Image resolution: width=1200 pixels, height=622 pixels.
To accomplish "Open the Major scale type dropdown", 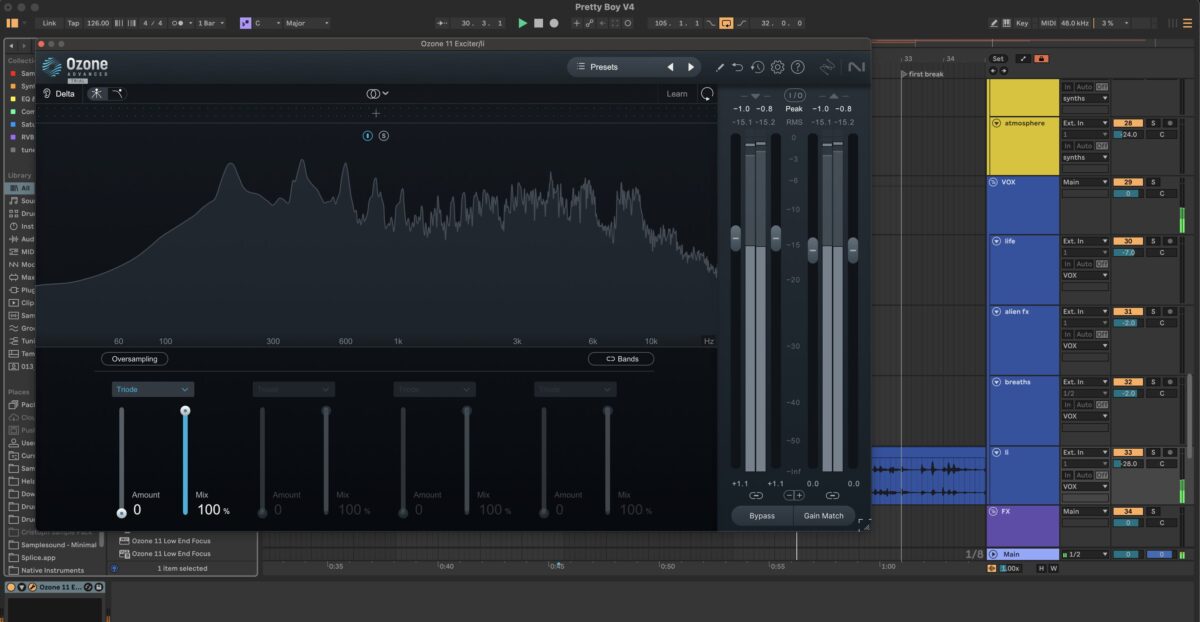I will (307, 23).
